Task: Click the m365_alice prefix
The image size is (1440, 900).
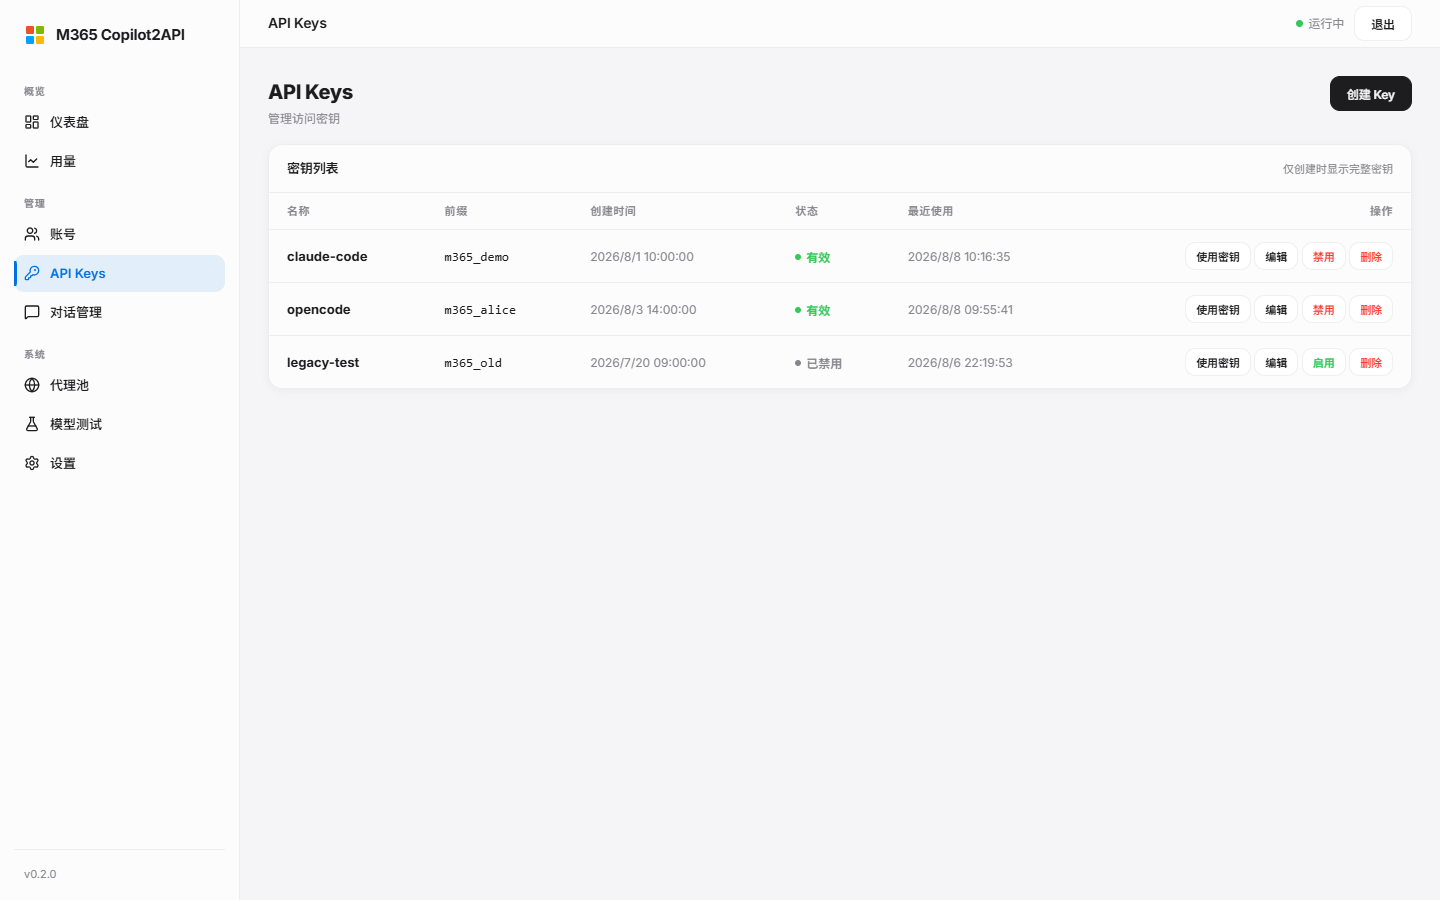Action: tap(480, 310)
